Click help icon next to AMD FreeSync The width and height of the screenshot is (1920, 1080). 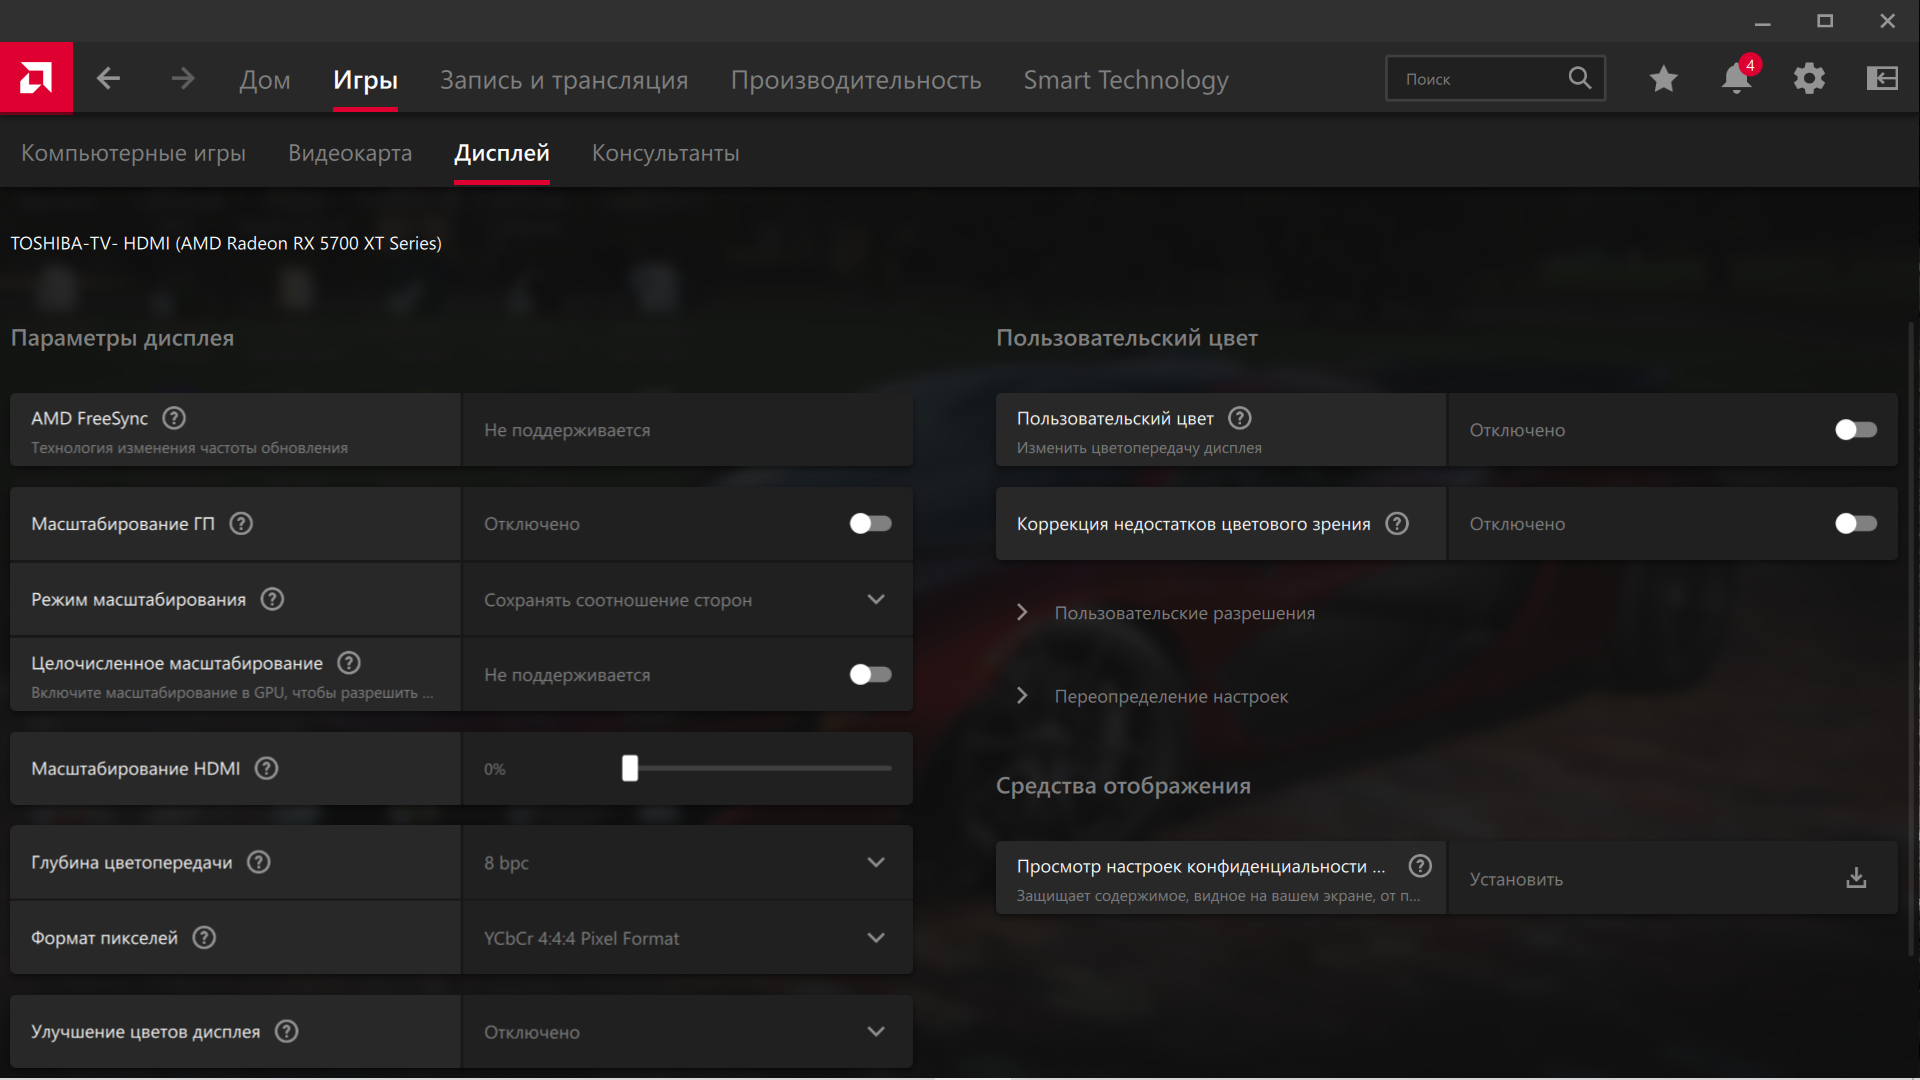click(174, 418)
